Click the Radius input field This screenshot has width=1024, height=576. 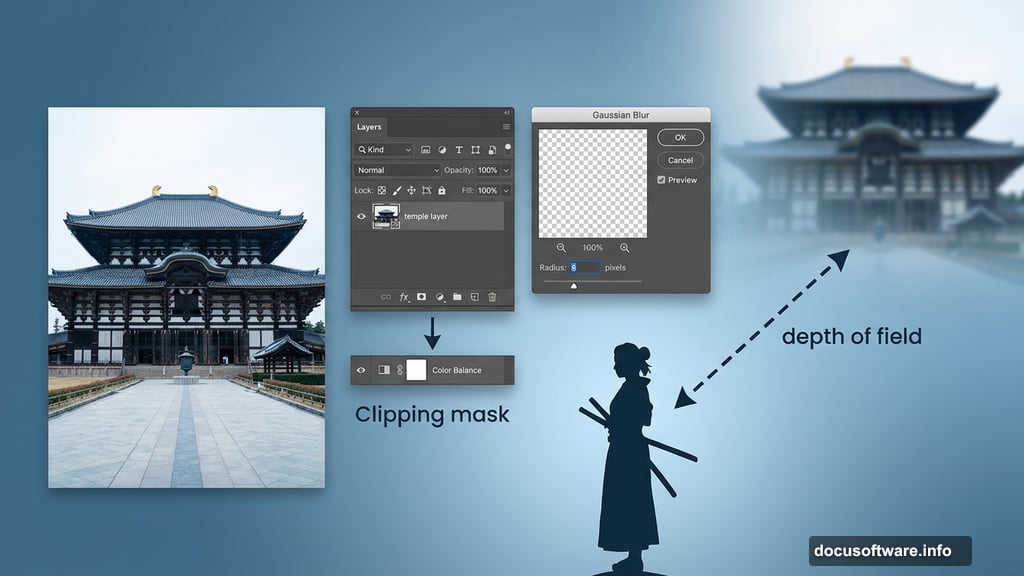pyautogui.click(x=588, y=268)
